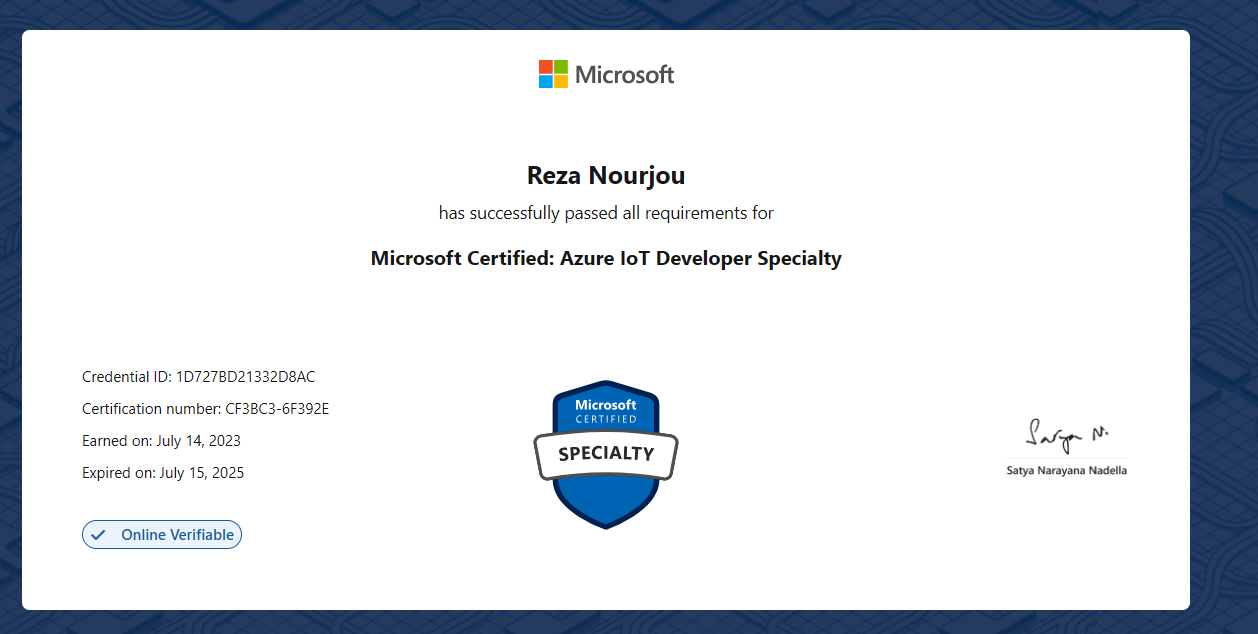Click the Online Verifiable button
The width and height of the screenshot is (1258, 634).
162,535
